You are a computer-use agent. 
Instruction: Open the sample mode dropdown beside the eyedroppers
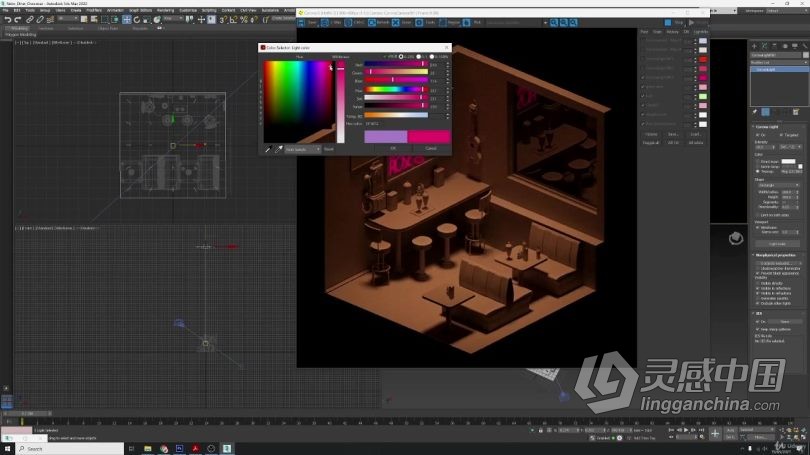303,149
